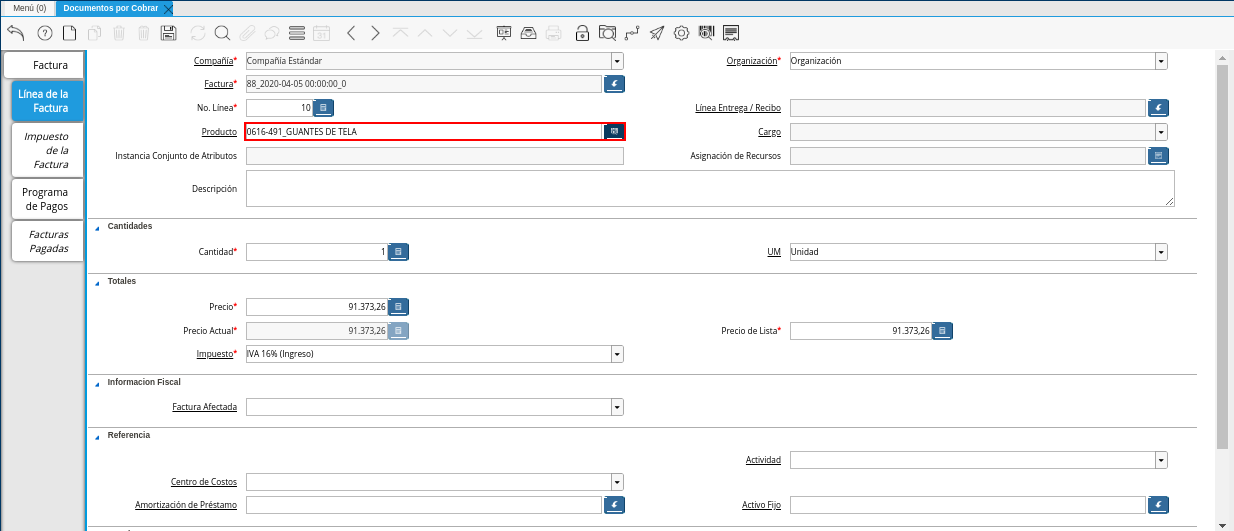
Task: Open calculator for No. Línea
Action: [x=325, y=108]
